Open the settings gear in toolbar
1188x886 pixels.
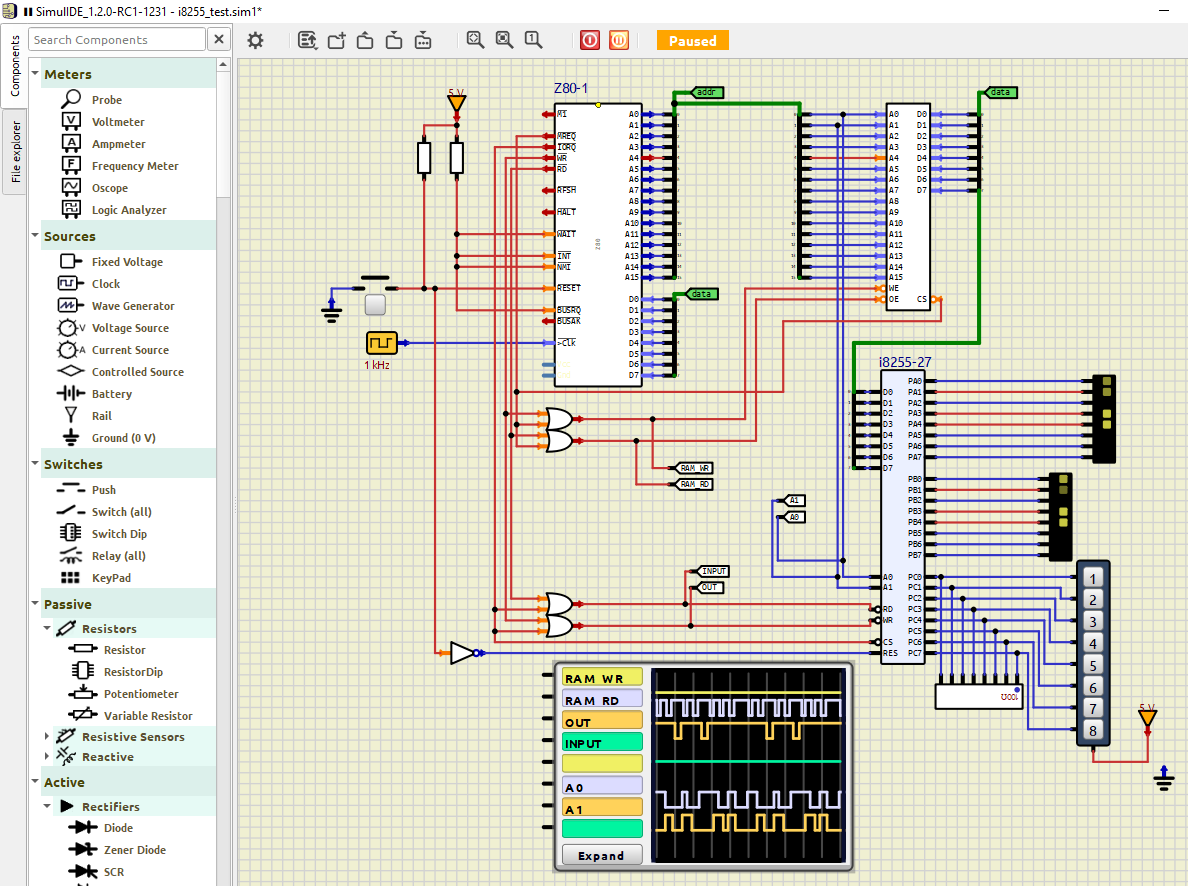click(x=256, y=40)
